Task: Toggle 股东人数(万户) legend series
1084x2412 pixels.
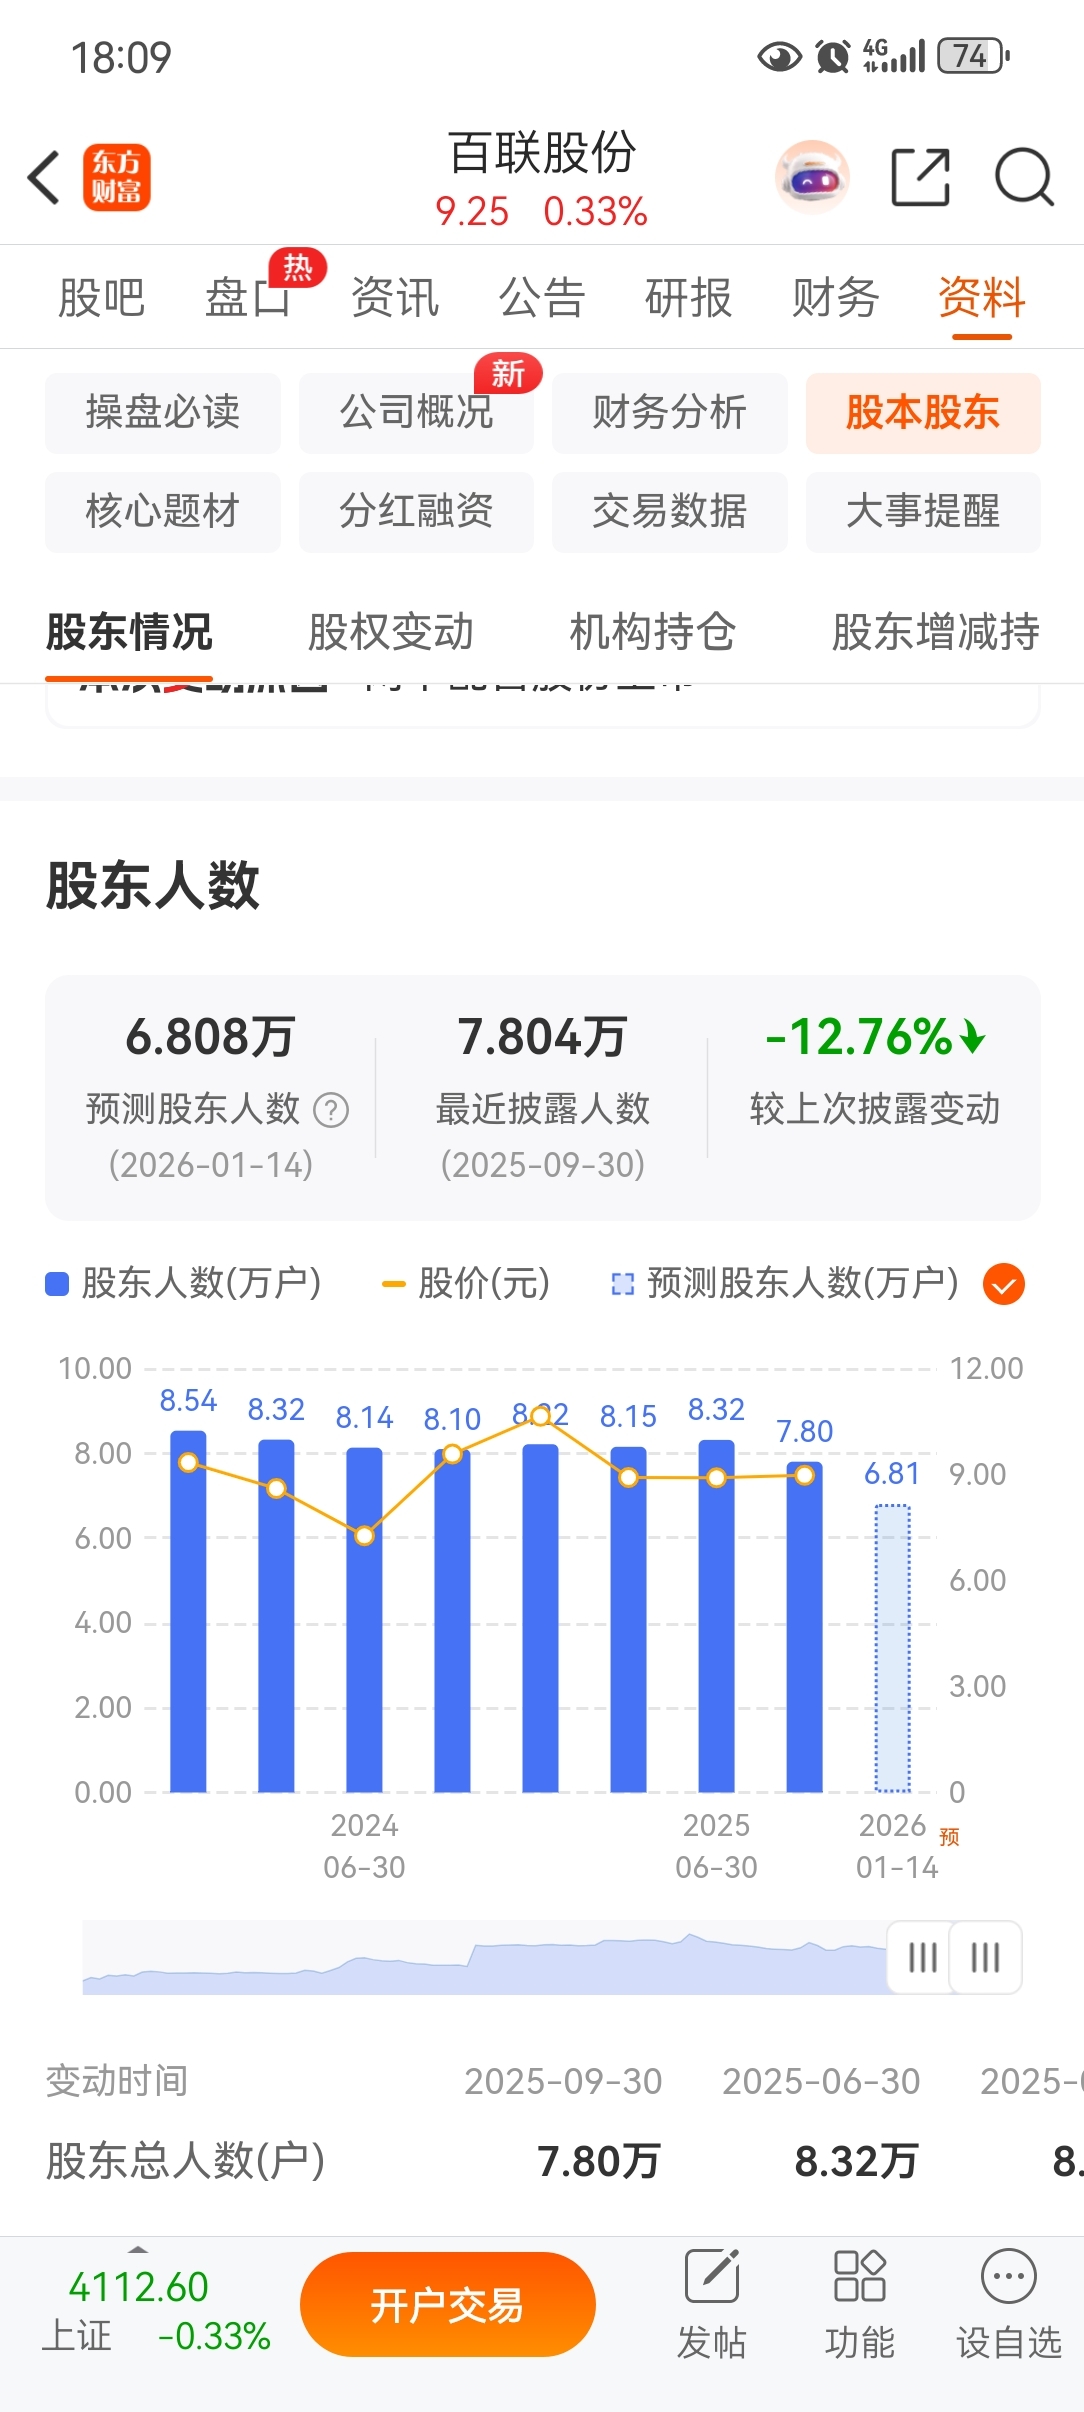Action: (x=184, y=1283)
